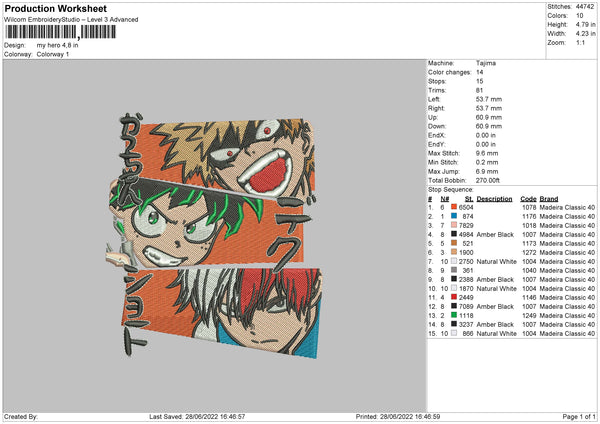Screen dimensions: 600x424
Task: Click the Width value "4.23 in"
Action: 586,34
